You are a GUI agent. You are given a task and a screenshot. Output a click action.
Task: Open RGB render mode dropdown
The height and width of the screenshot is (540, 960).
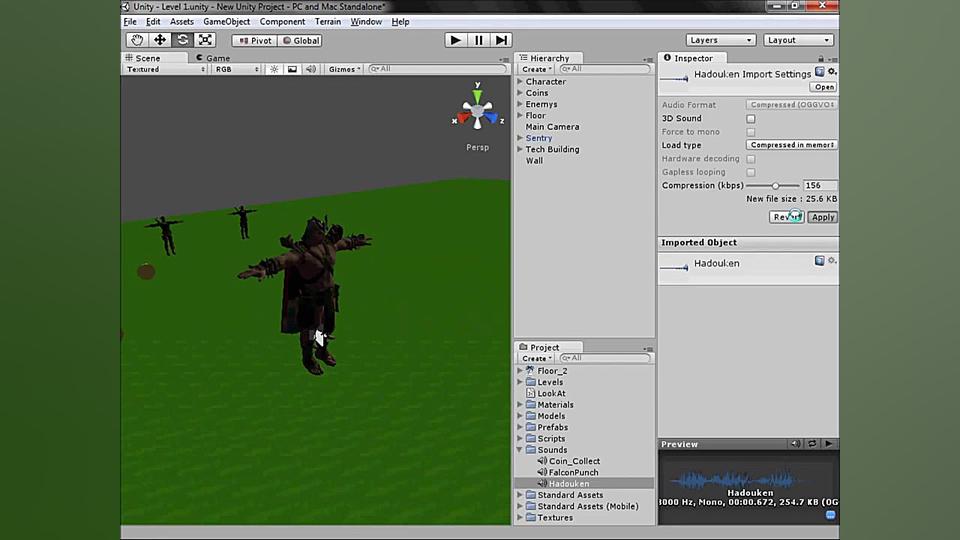click(236, 69)
